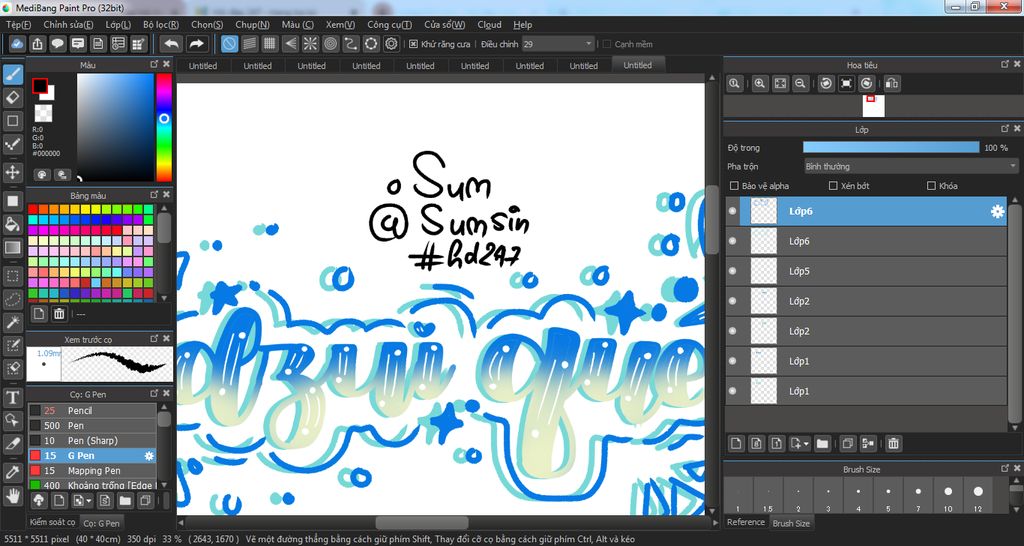Delete the layer with trash icon
The width and height of the screenshot is (1024, 546).
893,443
